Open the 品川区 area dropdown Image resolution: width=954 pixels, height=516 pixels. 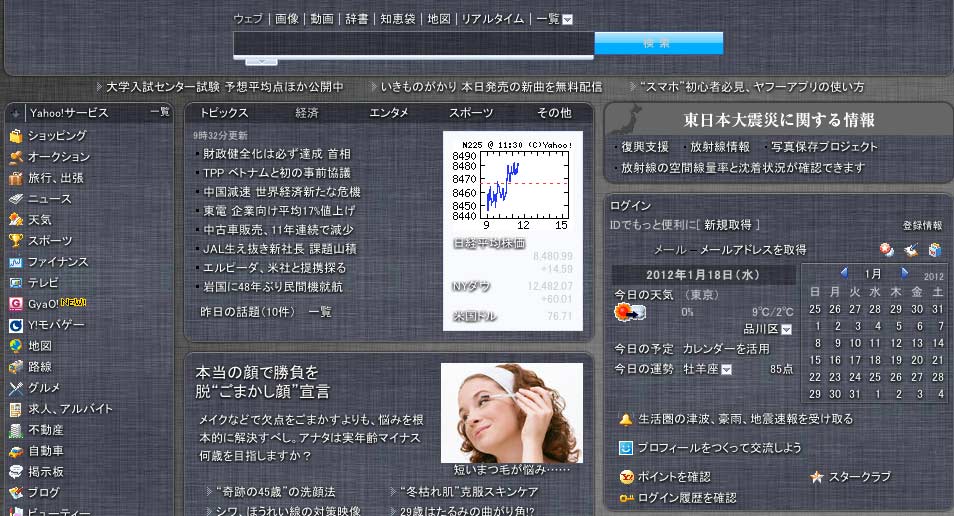tap(786, 329)
